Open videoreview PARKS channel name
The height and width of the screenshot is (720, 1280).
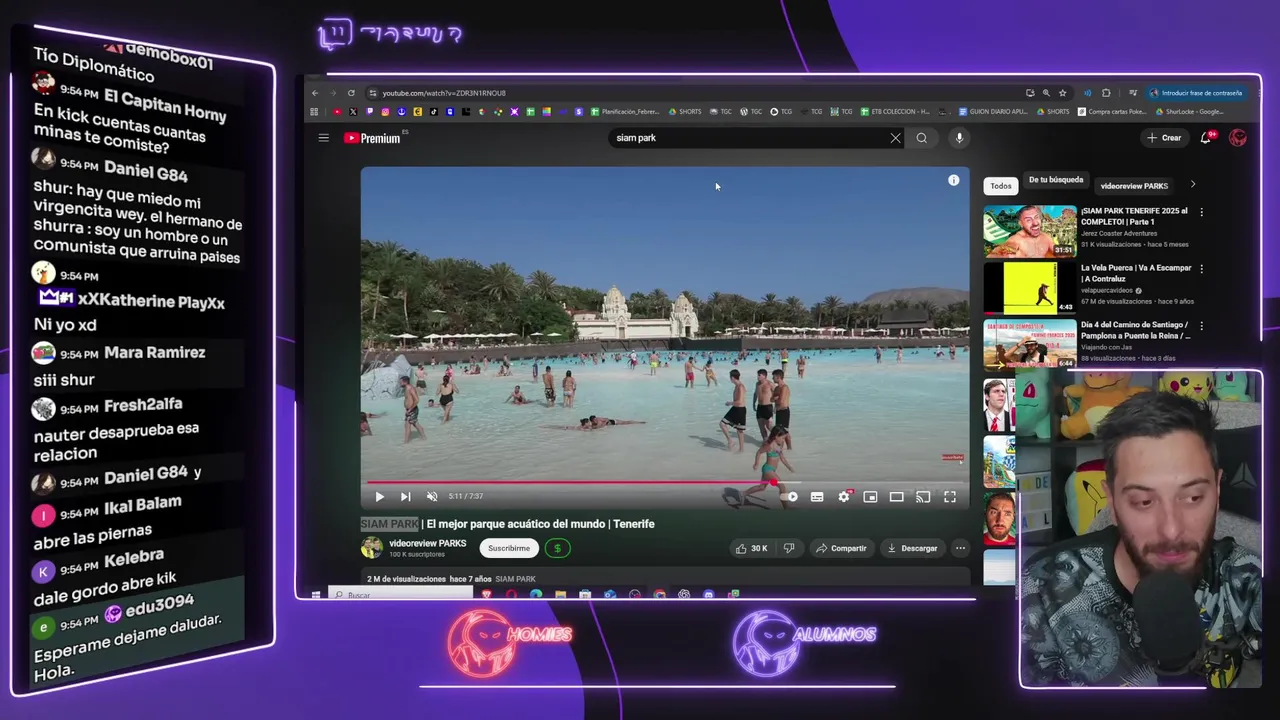(427, 543)
